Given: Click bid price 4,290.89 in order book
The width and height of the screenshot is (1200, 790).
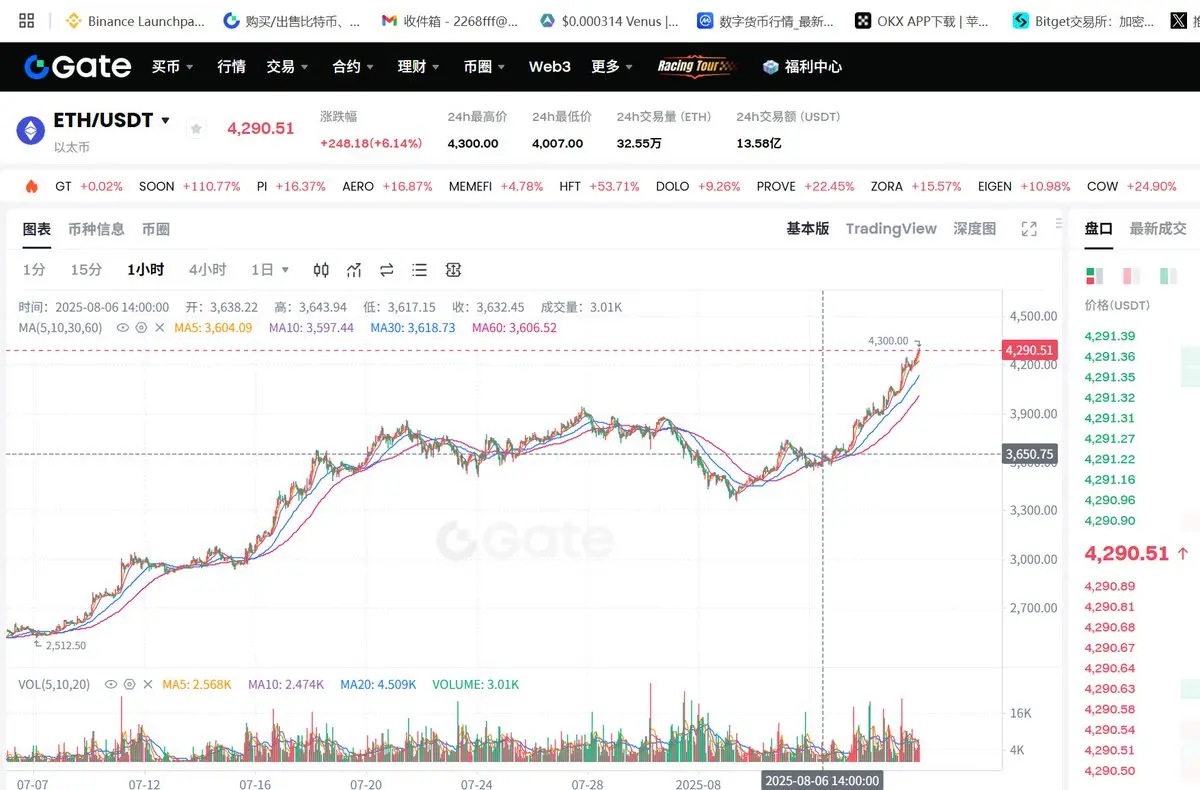Looking at the screenshot, I should point(1109,587).
